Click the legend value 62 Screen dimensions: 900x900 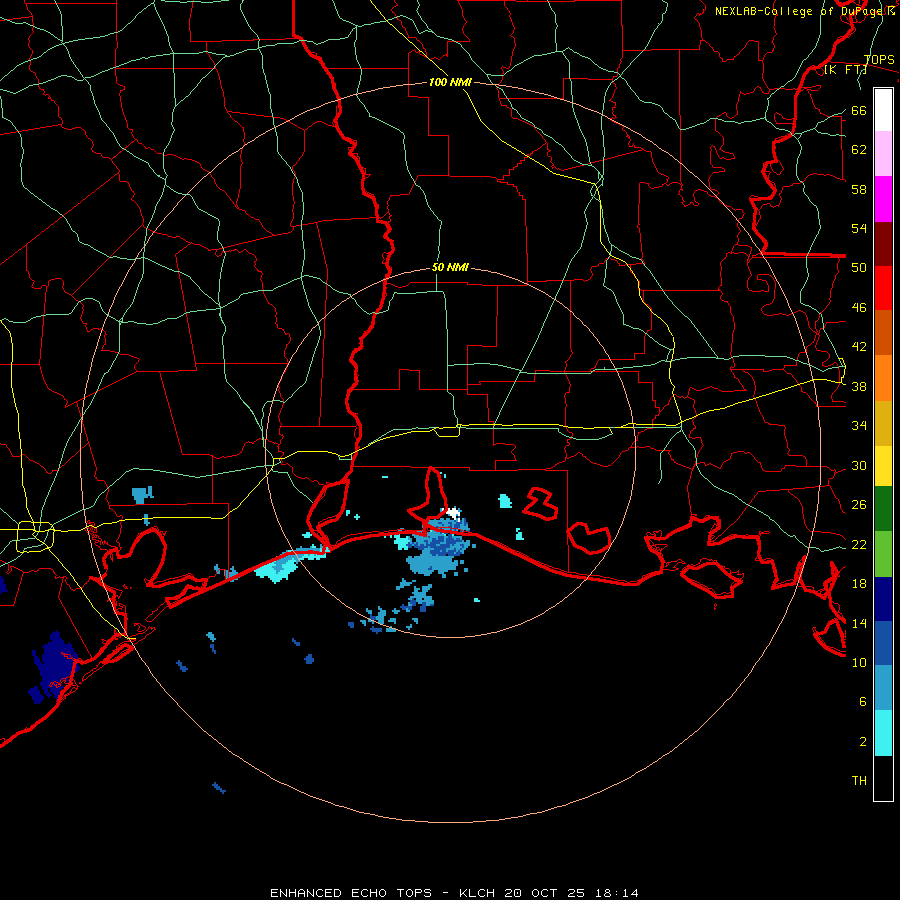(x=859, y=150)
